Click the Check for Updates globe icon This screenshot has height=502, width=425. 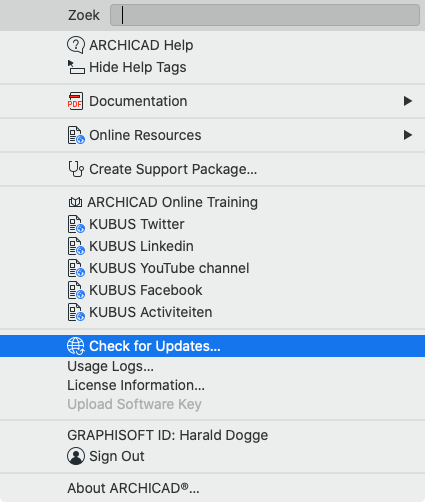click(x=76, y=346)
